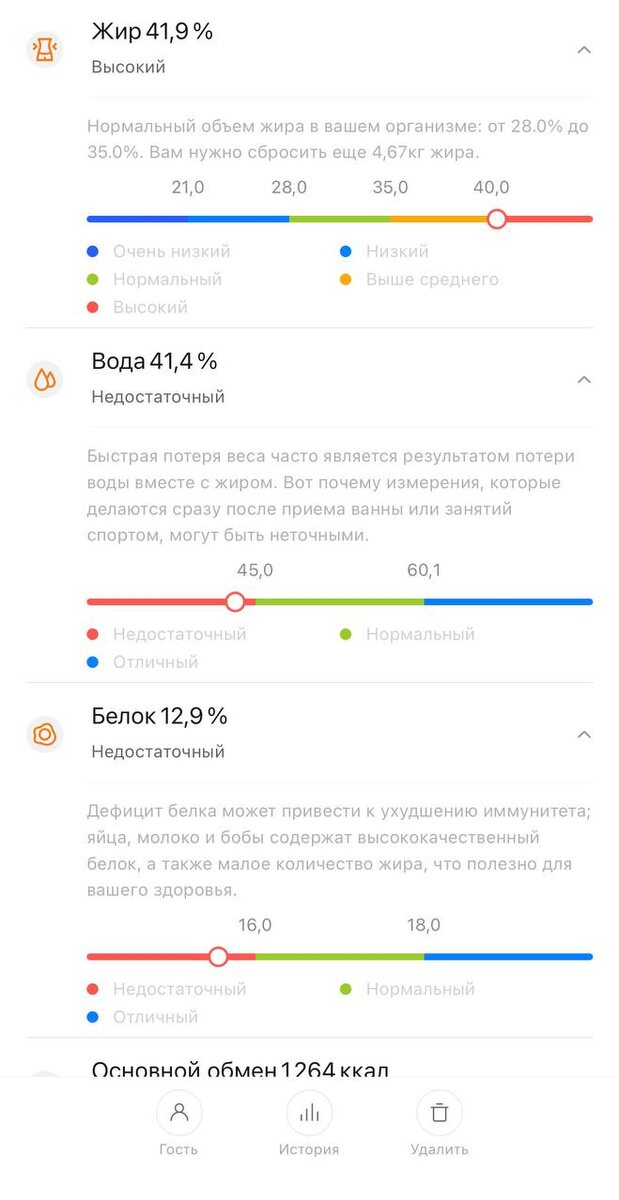Click the water droplet icon
The width and height of the screenshot is (619, 1200).
pos(44,379)
